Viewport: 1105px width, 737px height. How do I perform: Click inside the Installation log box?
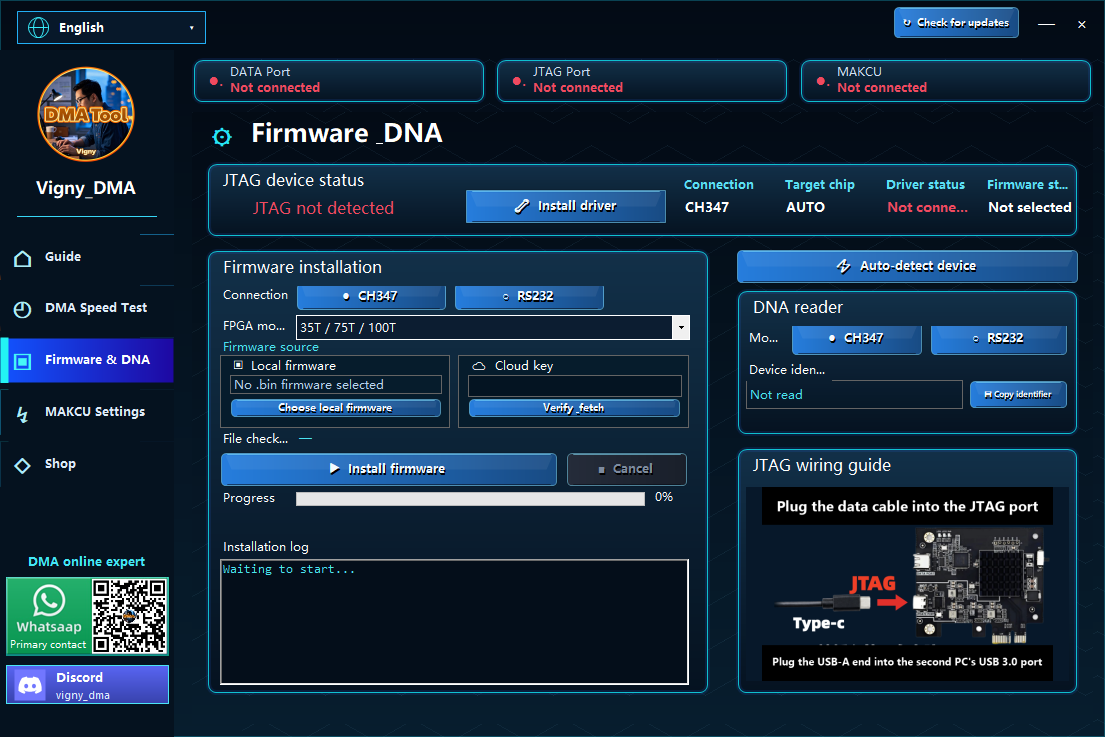coord(454,622)
